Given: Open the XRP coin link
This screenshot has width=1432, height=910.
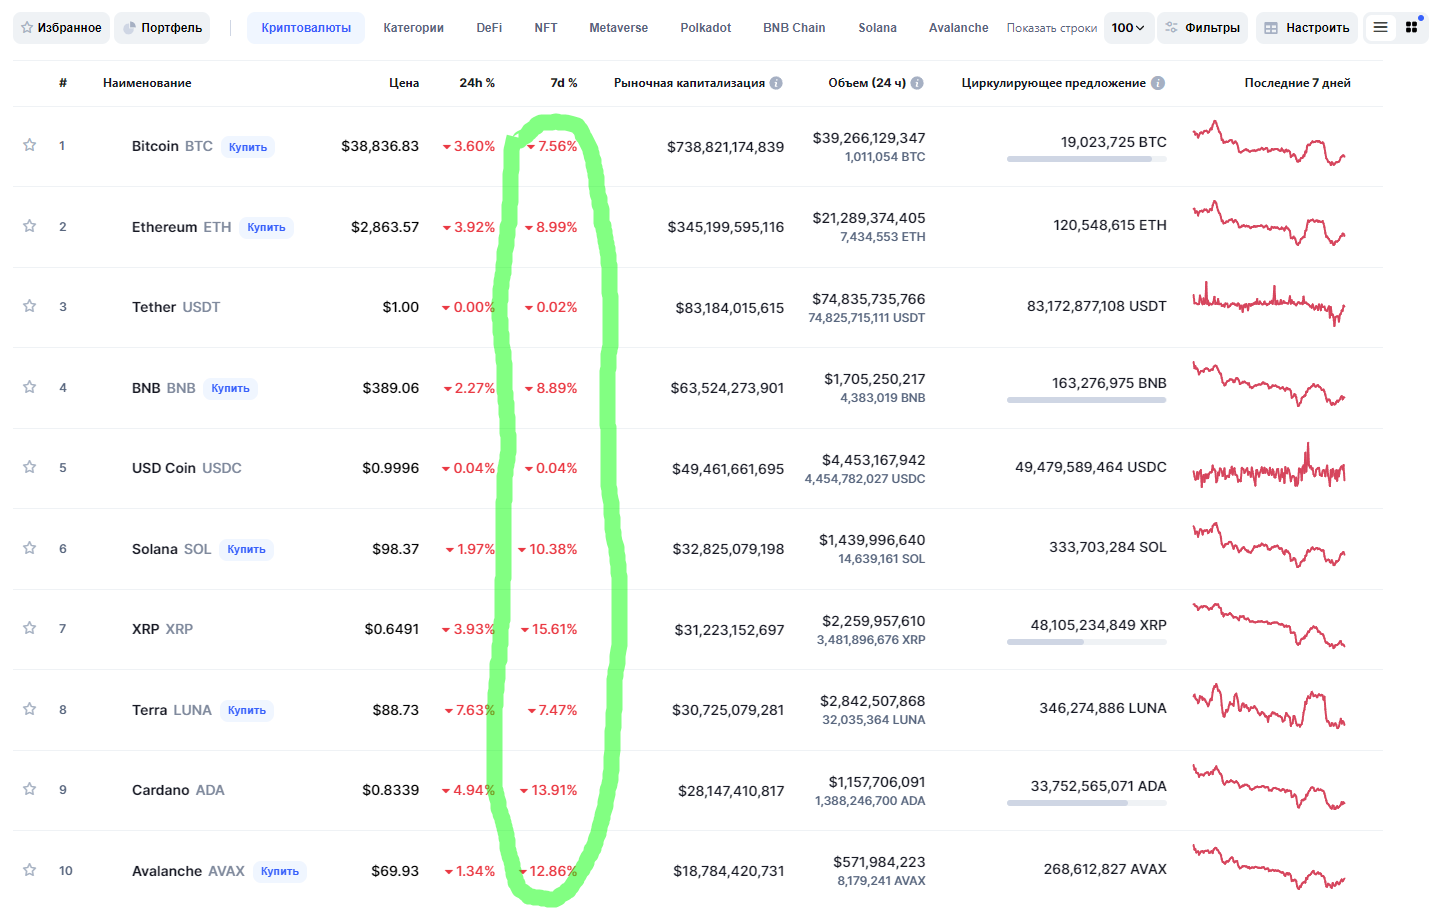Looking at the screenshot, I should tap(162, 629).
